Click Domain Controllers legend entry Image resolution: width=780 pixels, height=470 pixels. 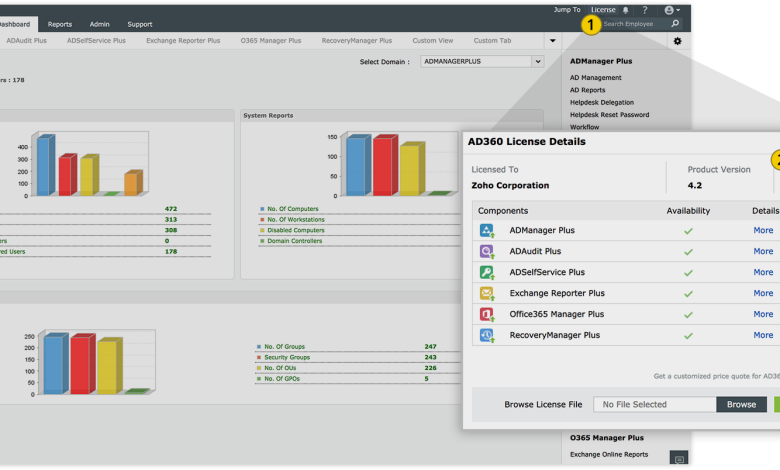point(294,241)
